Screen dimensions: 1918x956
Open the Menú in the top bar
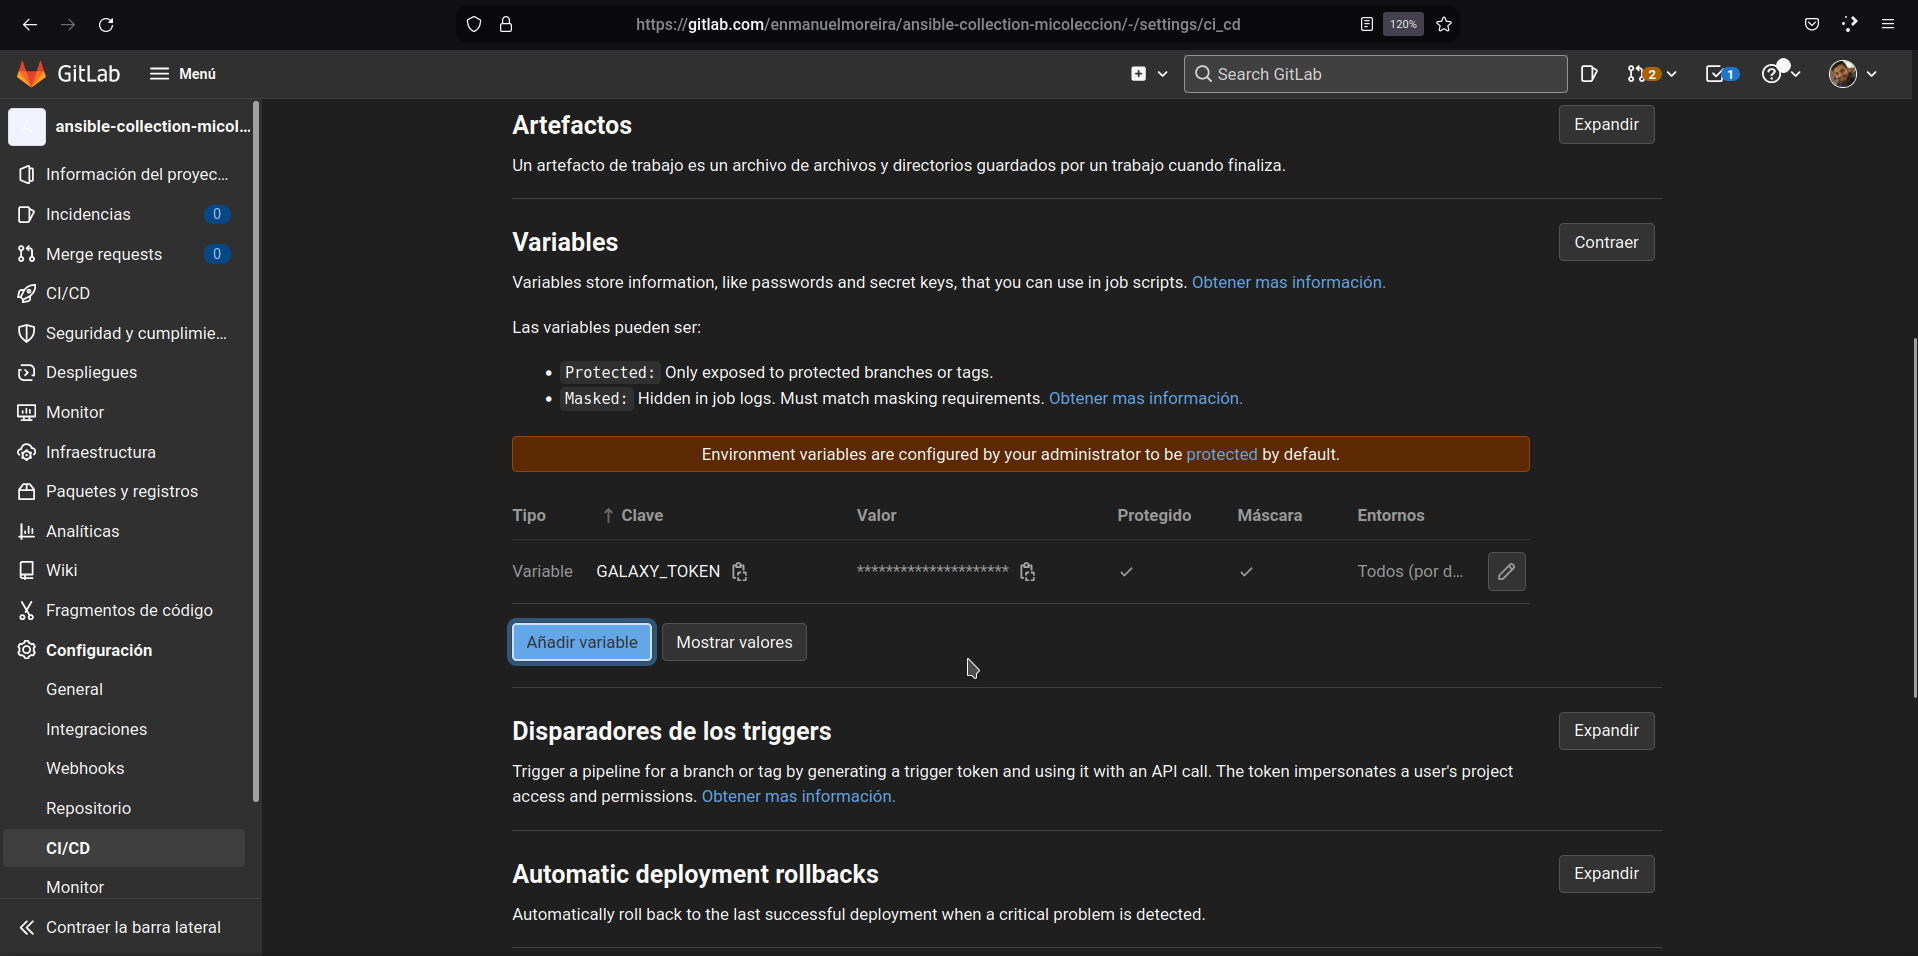tap(183, 73)
